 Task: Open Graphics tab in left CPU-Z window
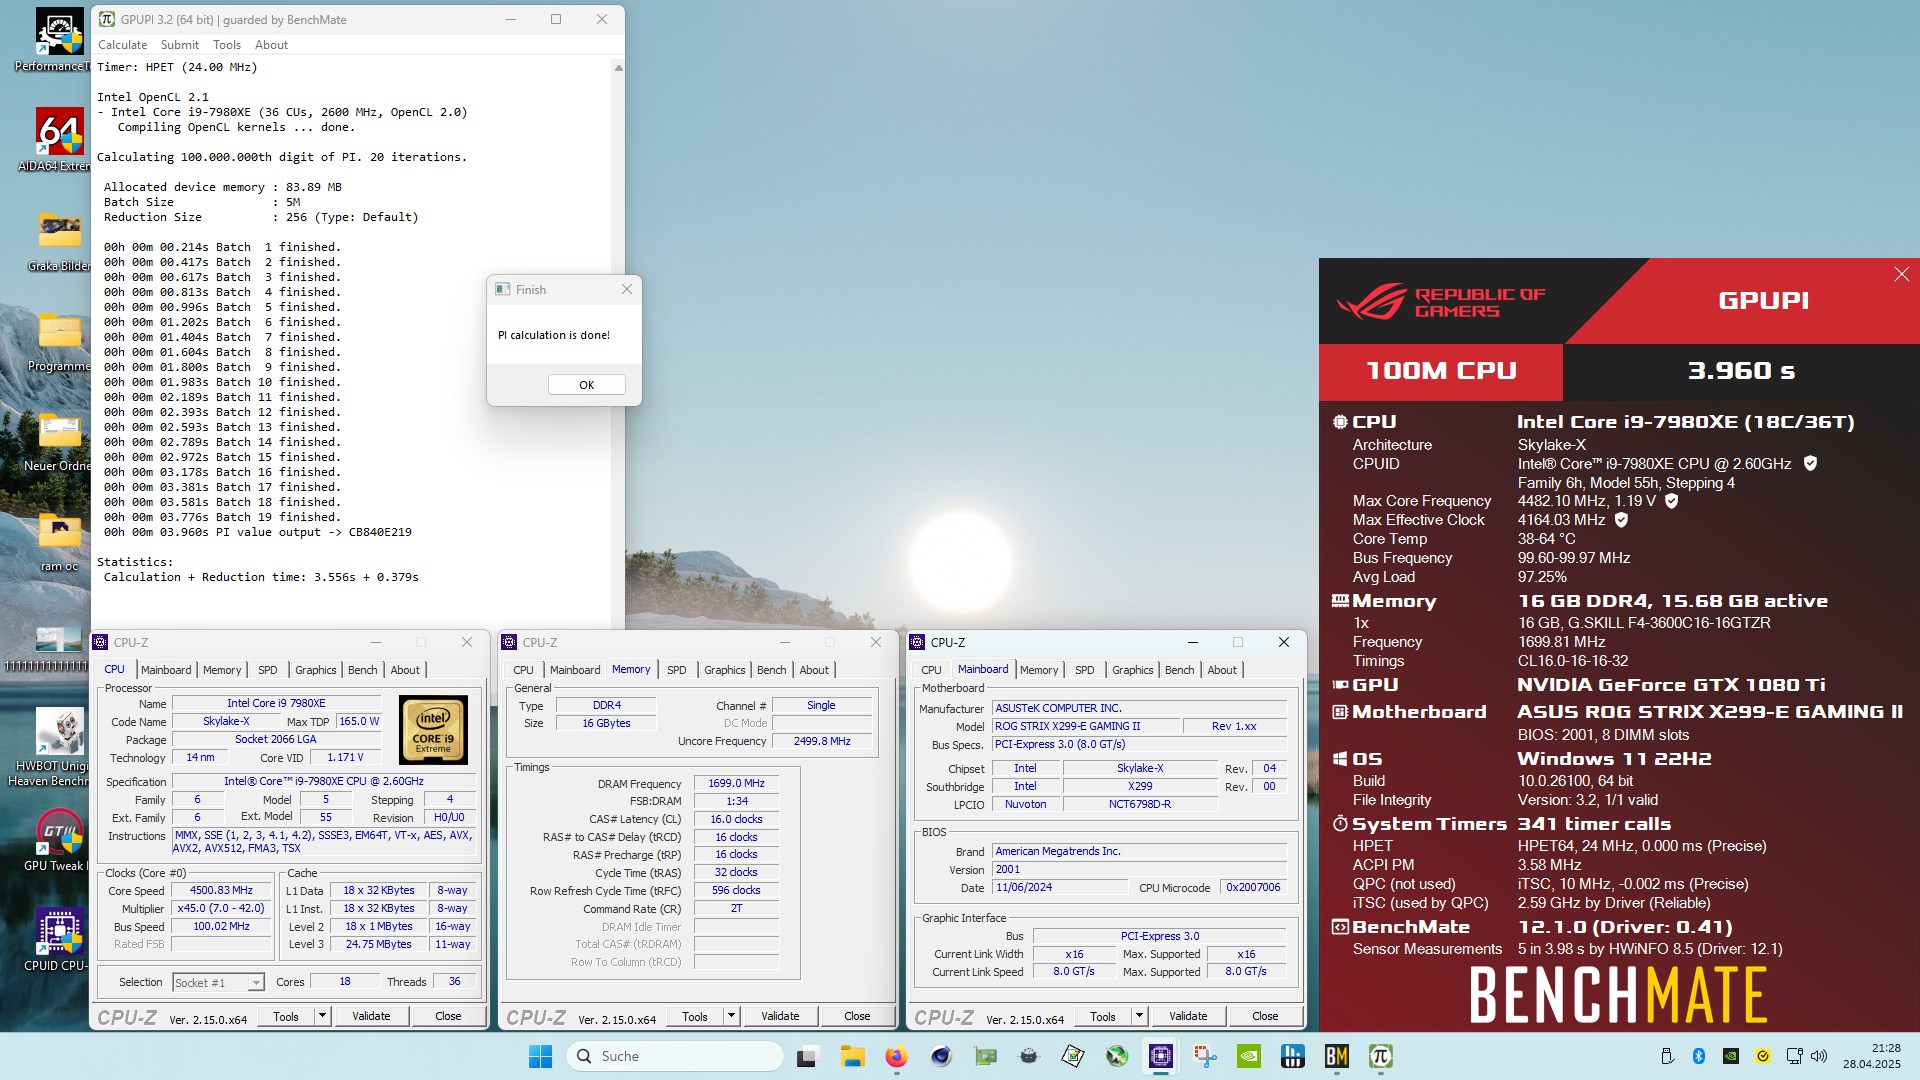pyautogui.click(x=315, y=670)
